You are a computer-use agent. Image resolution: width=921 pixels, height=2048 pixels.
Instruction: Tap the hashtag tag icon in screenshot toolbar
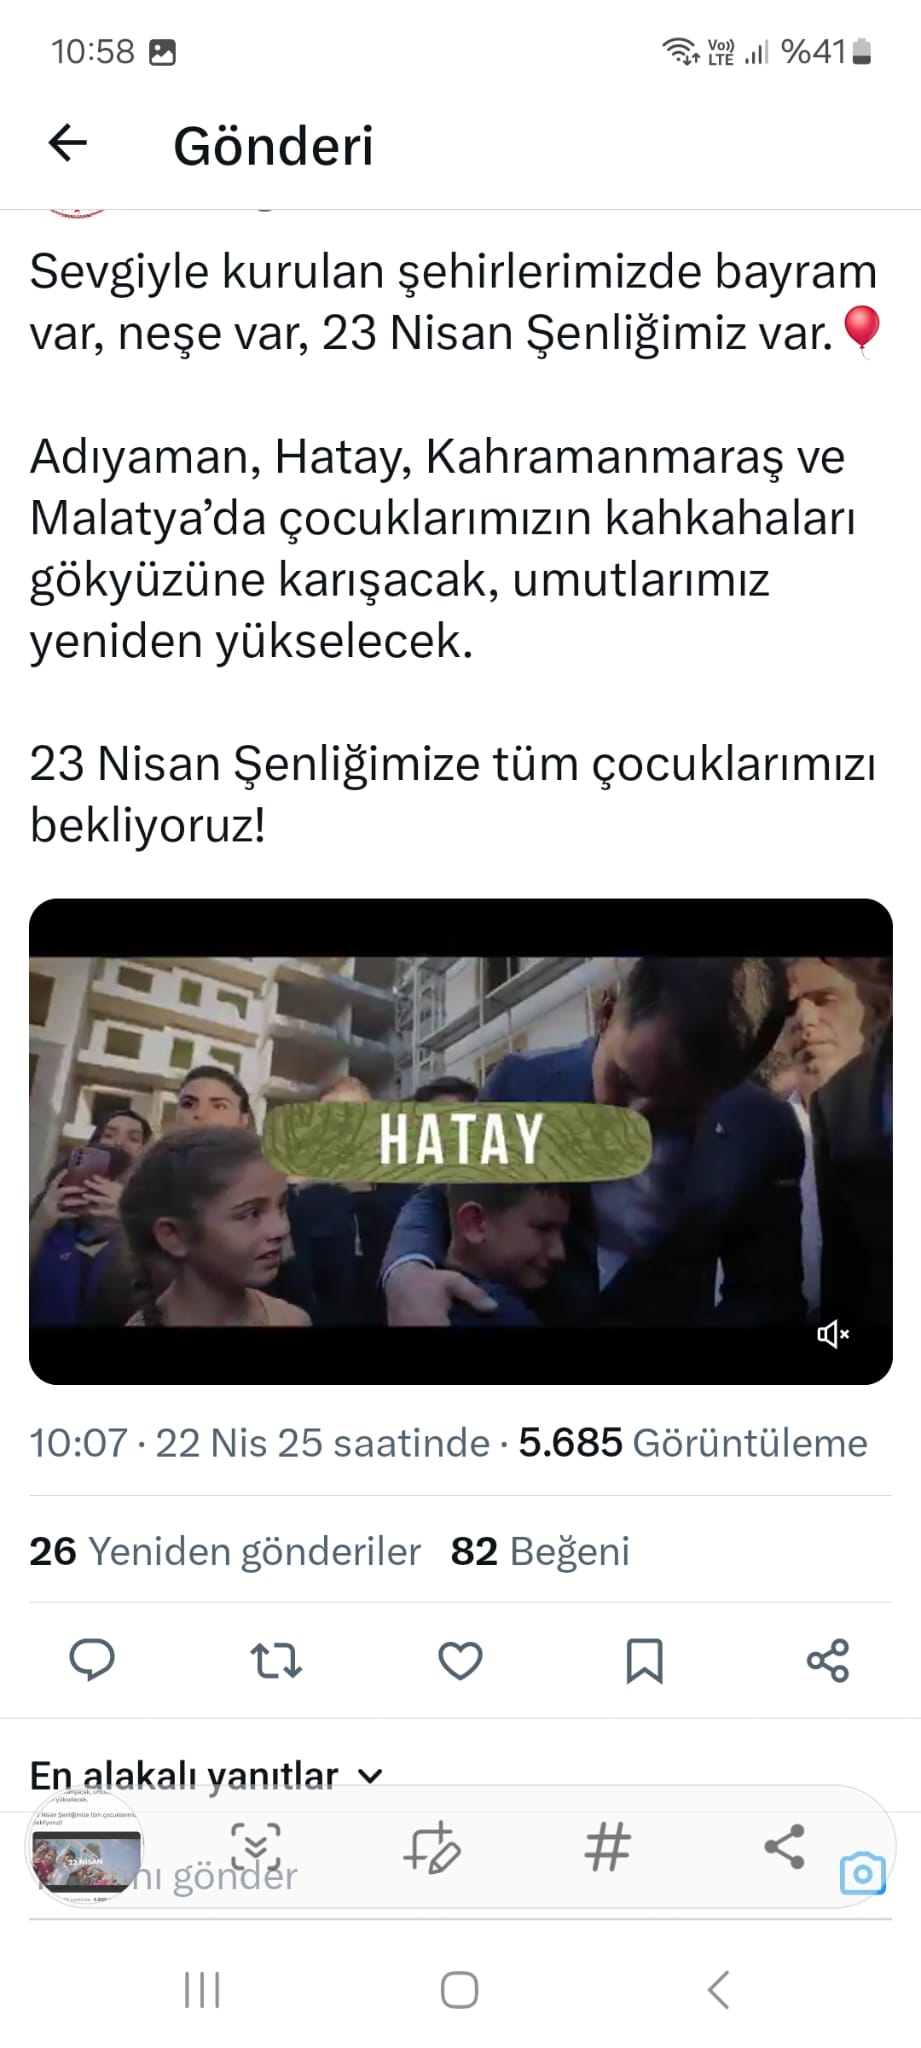(608, 1847)
